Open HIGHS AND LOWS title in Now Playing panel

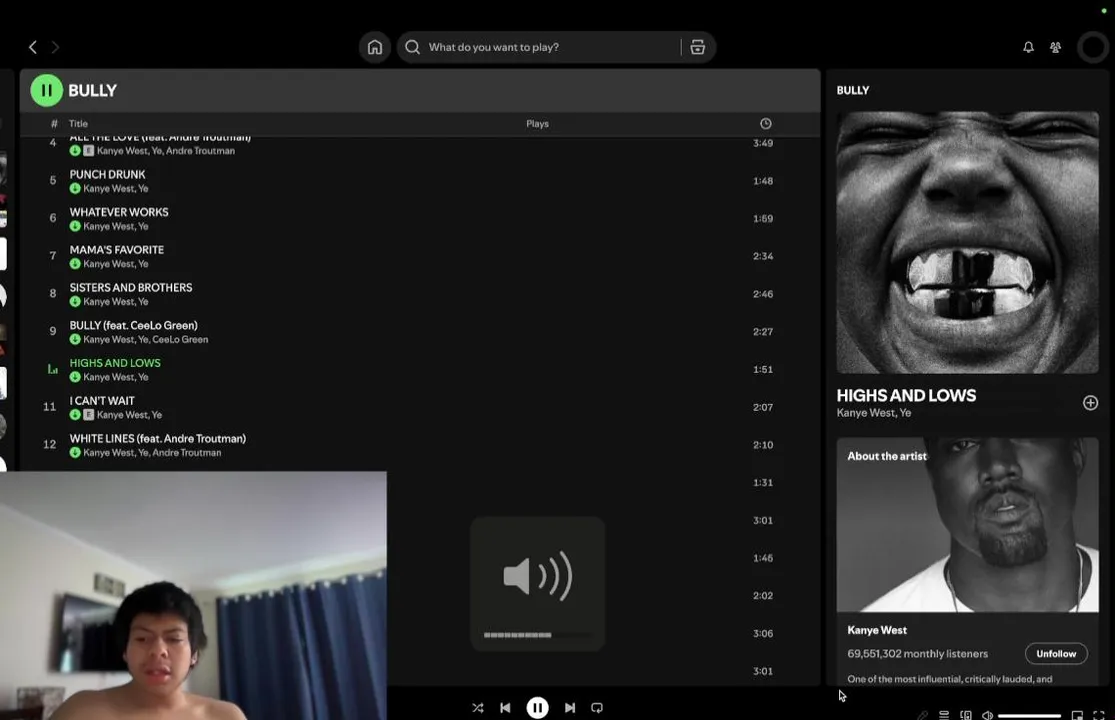coord(906,395)
